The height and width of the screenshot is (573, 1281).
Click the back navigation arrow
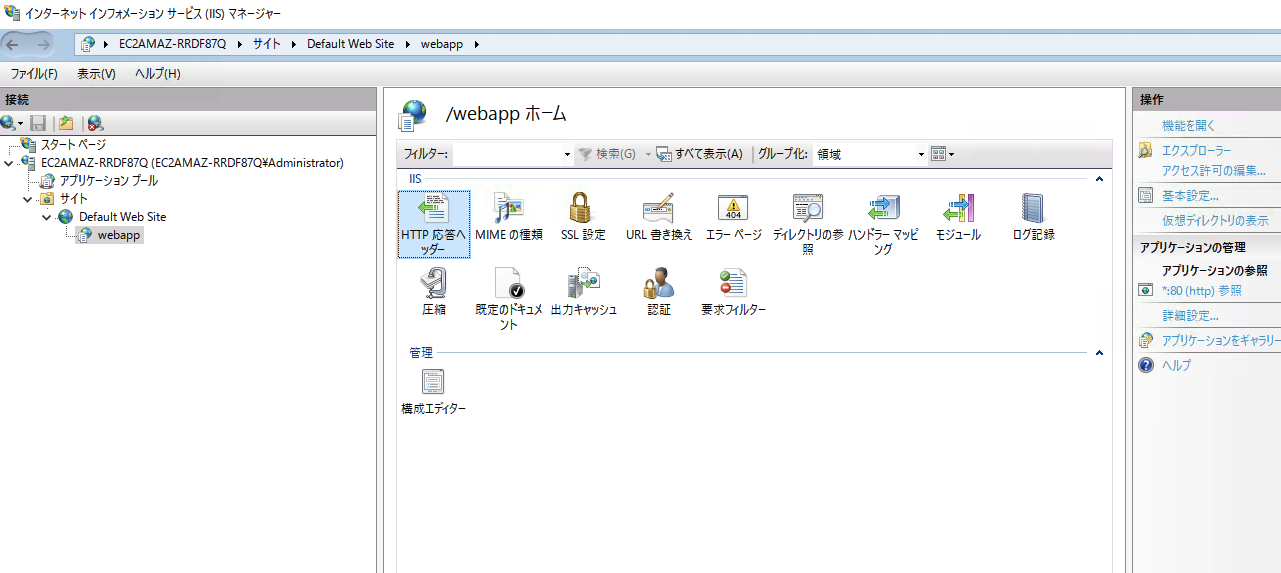point(14,44)
